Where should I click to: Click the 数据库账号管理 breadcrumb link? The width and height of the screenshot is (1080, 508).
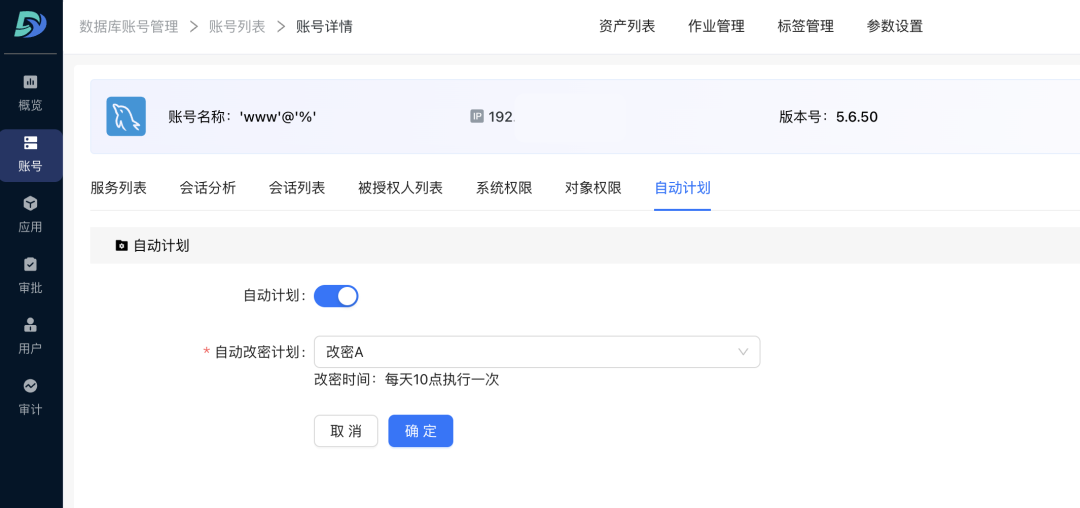click(x=129, y=26)
